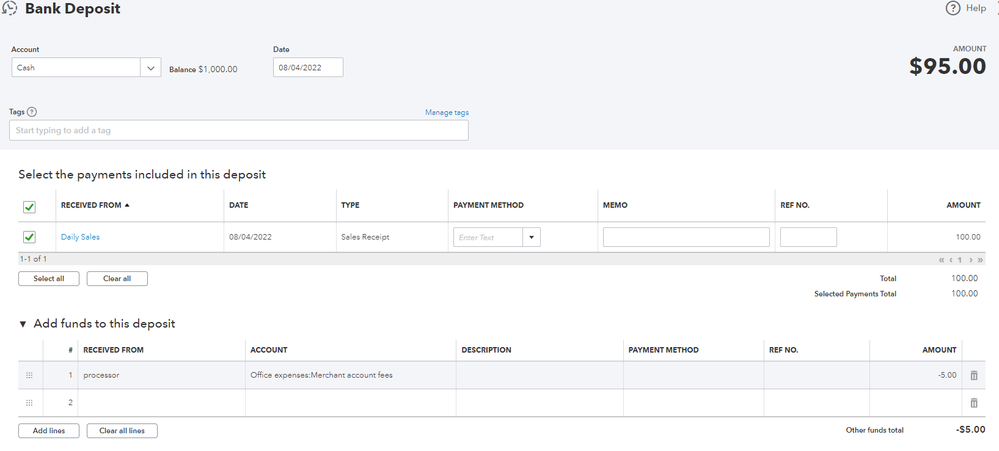Click the Sales Receipt type cell
The width and height of the screenshot is (999, 451).
tap(365, 237)
